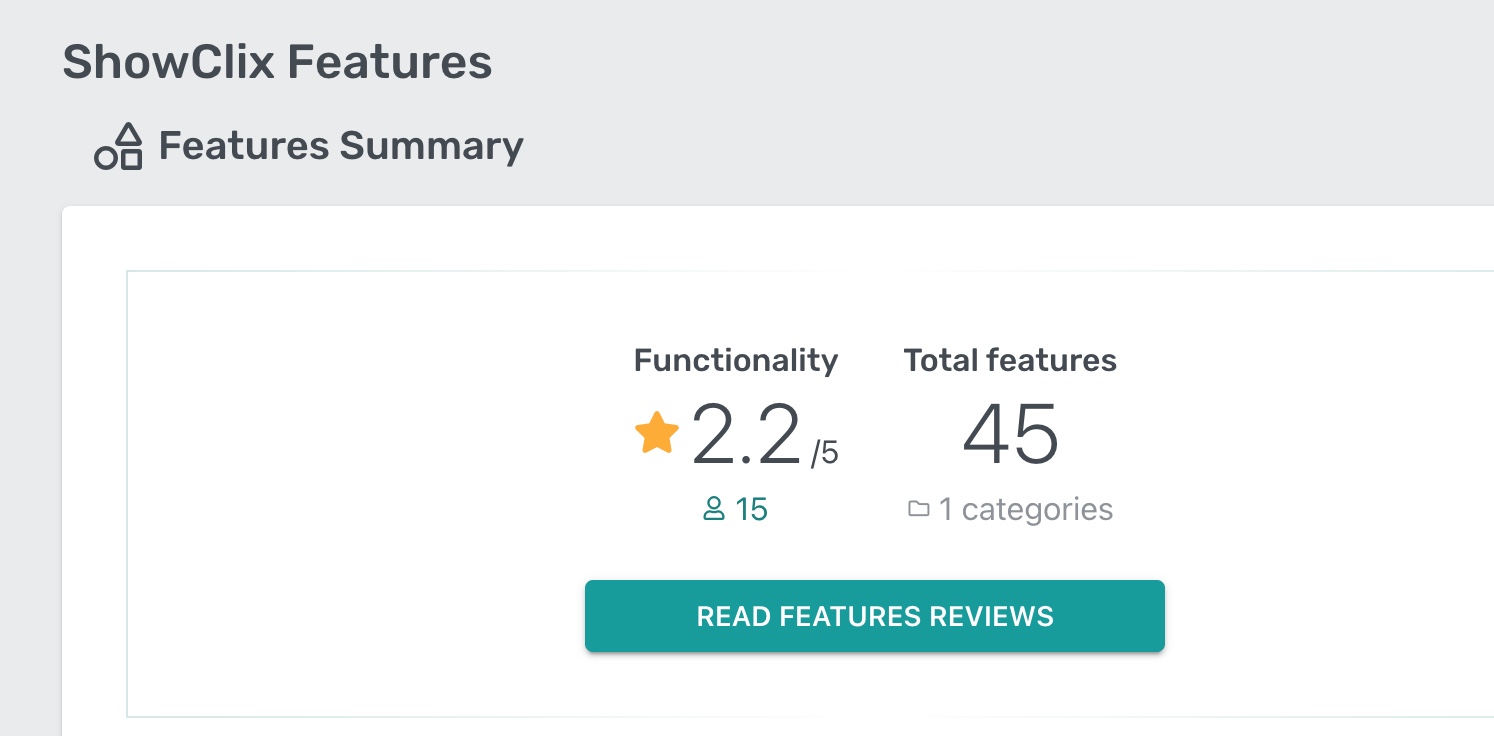Click the word Summary in the section title
Viewport: 1494px width, 736px height.
431,146
